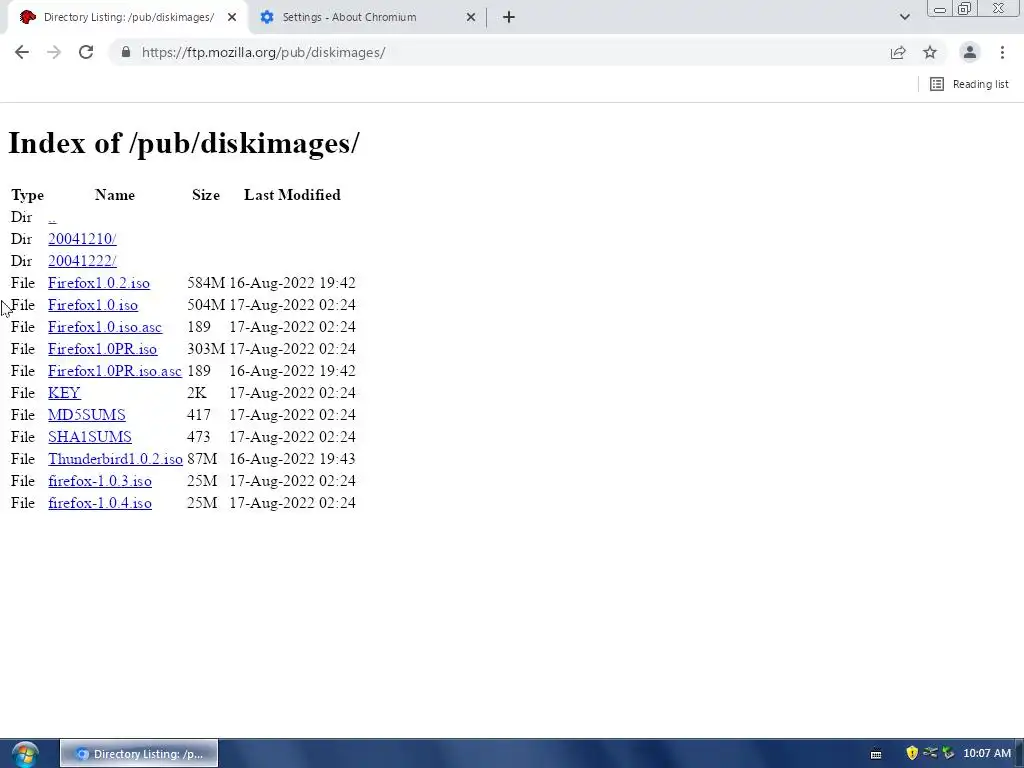View site security lock information
This screenshot has width=1024, height=768.
(126, 52)
